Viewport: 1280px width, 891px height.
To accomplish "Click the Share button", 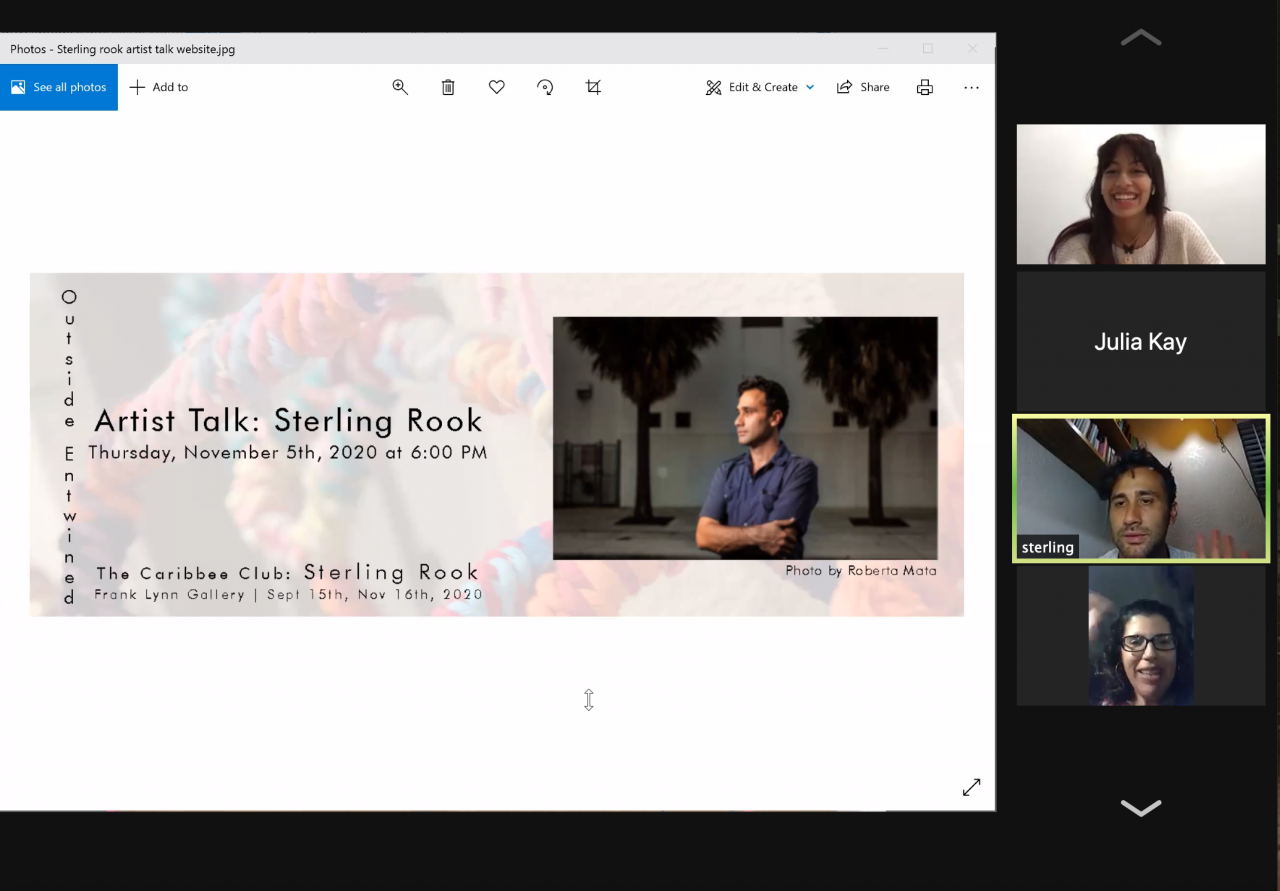I will (863, 87).
